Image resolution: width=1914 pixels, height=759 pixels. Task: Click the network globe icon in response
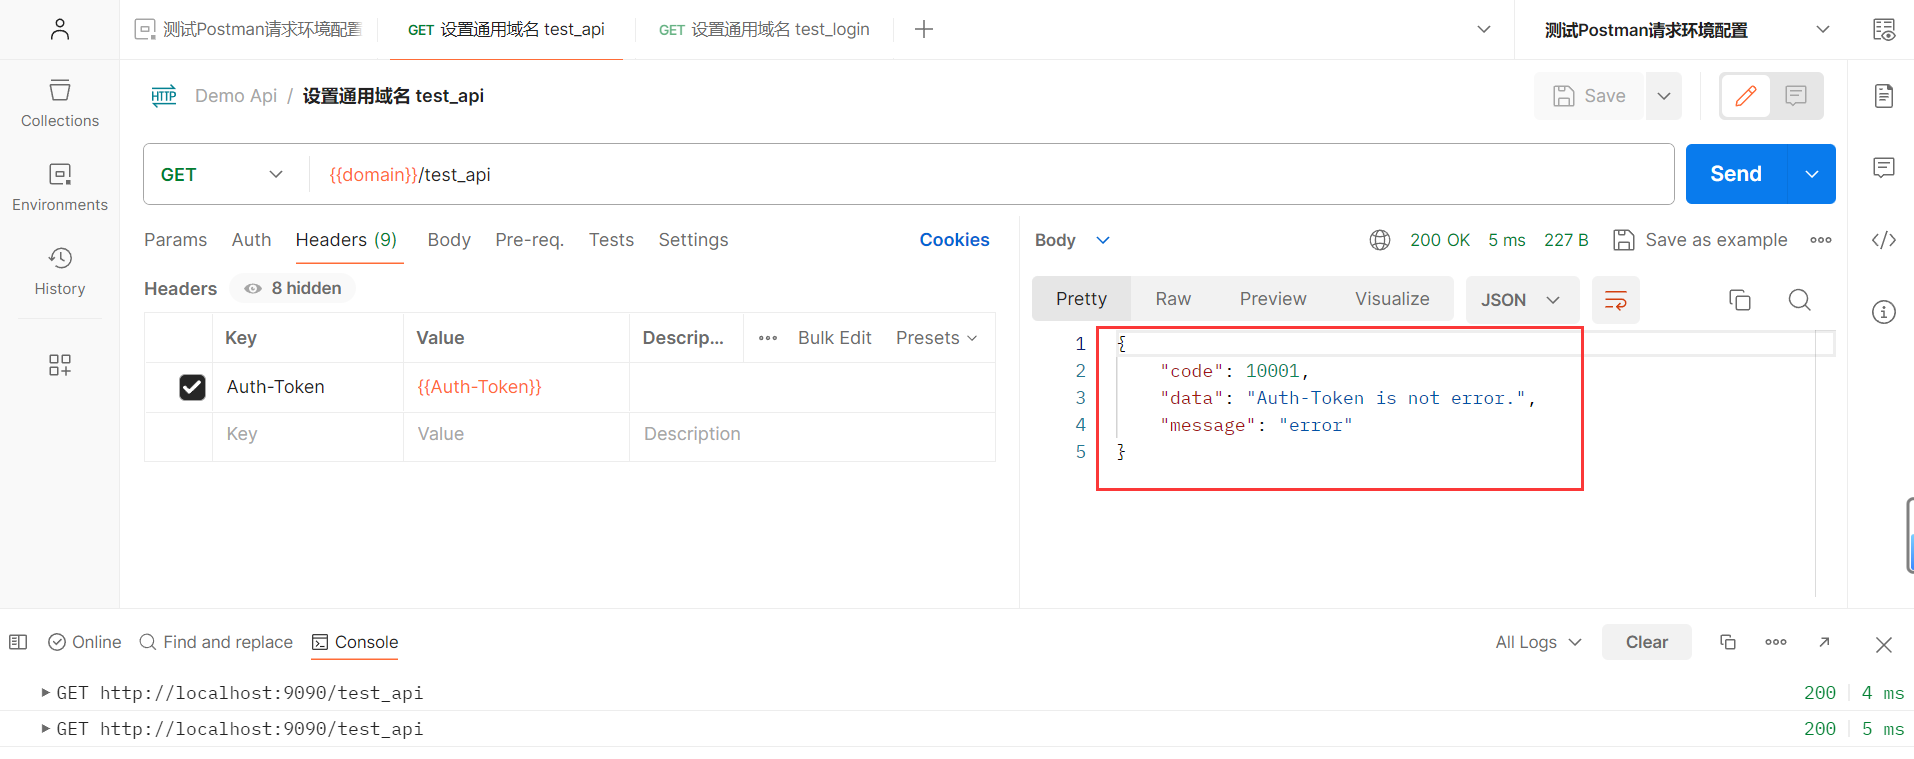(1380, 240)
